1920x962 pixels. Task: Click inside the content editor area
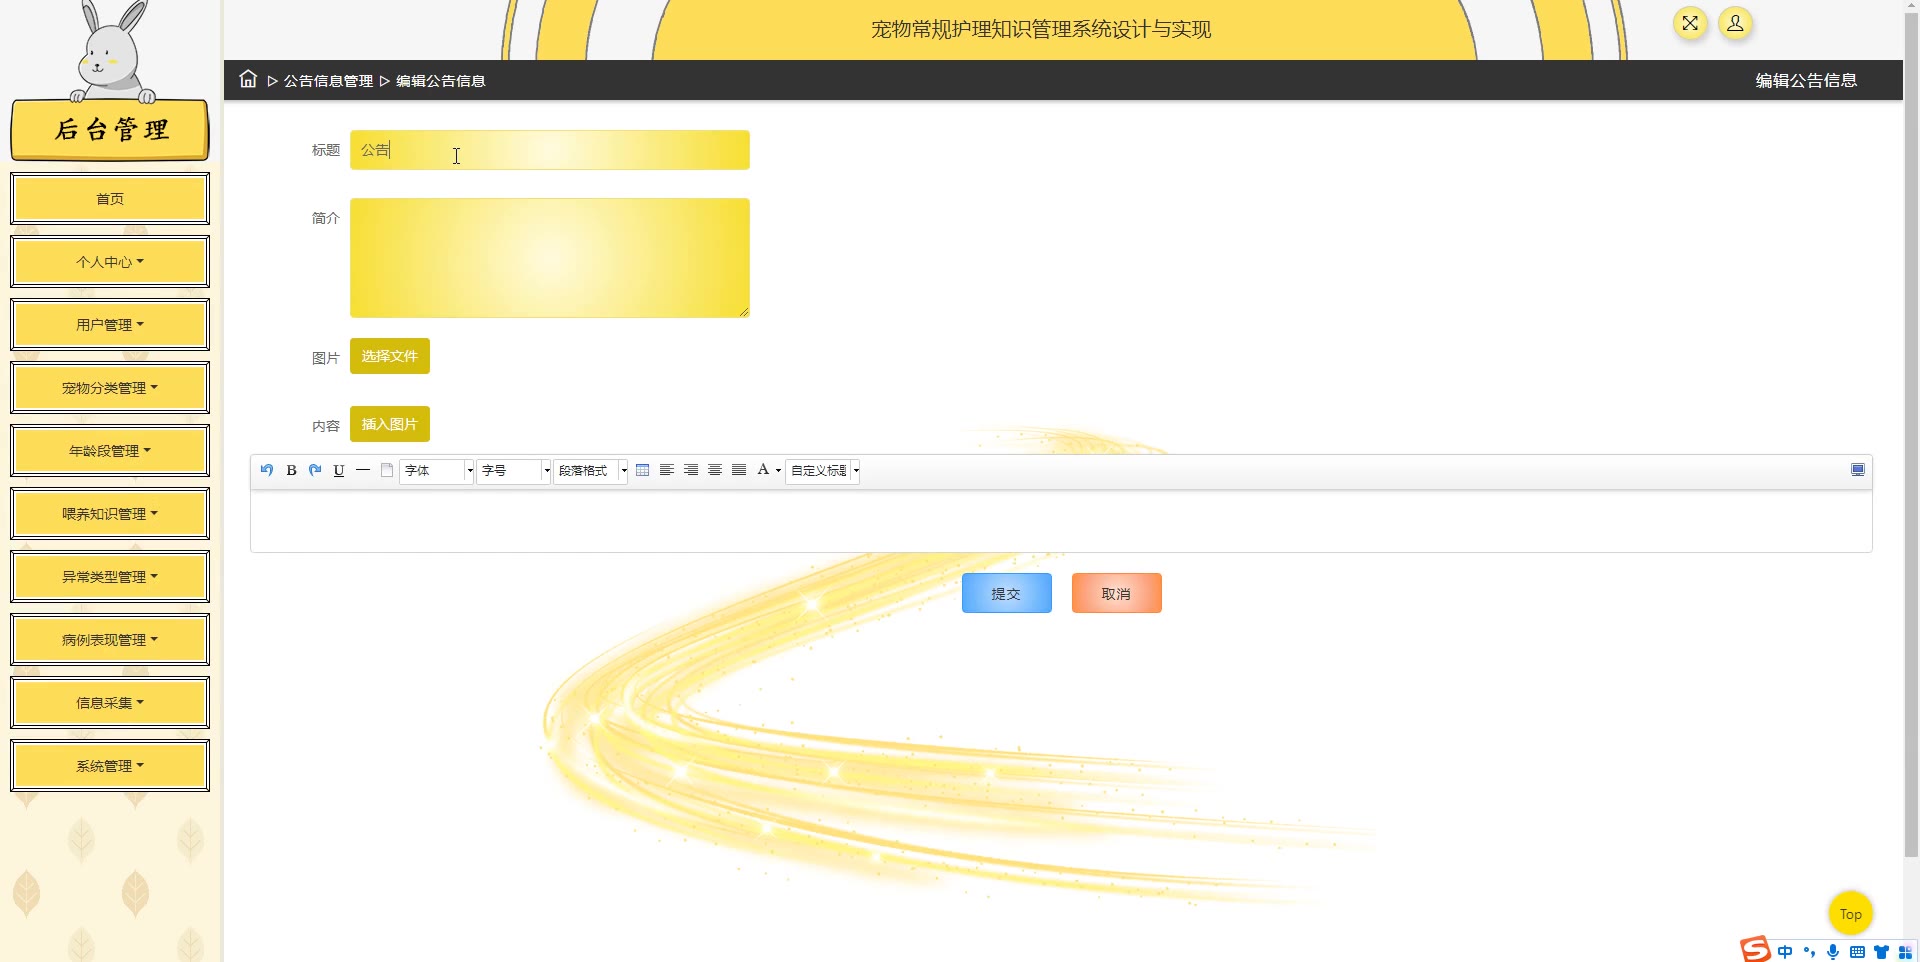pos(1061,521)
